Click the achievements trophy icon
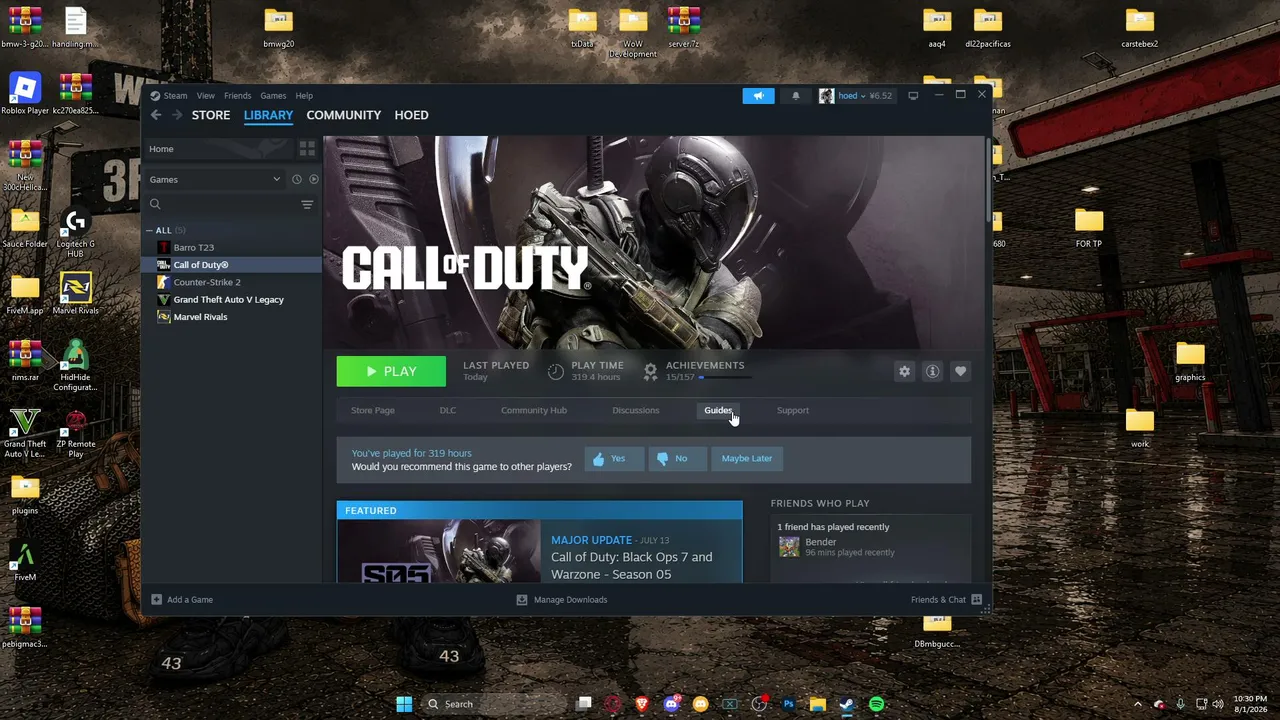Viewport: 1280px width, 720px height. click(x=650, y=371)
